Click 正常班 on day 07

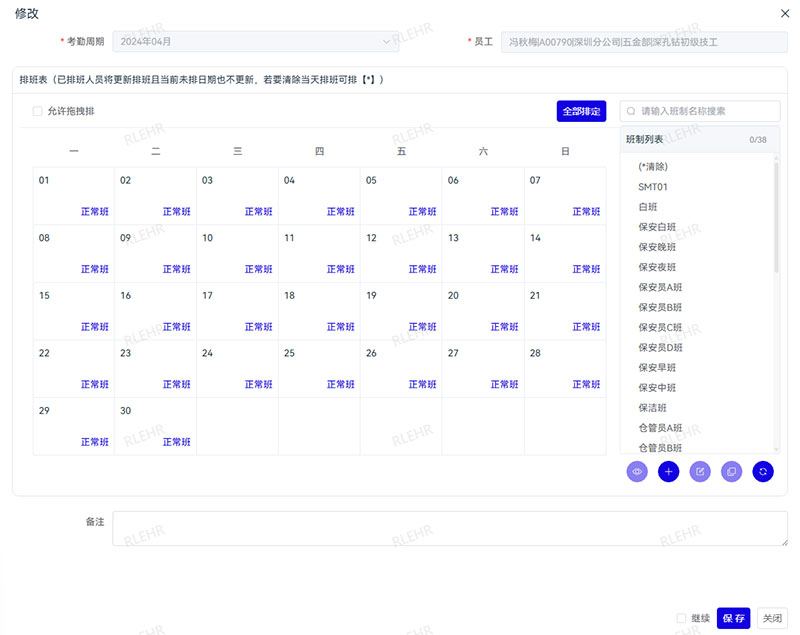click(x=586, y=211)
